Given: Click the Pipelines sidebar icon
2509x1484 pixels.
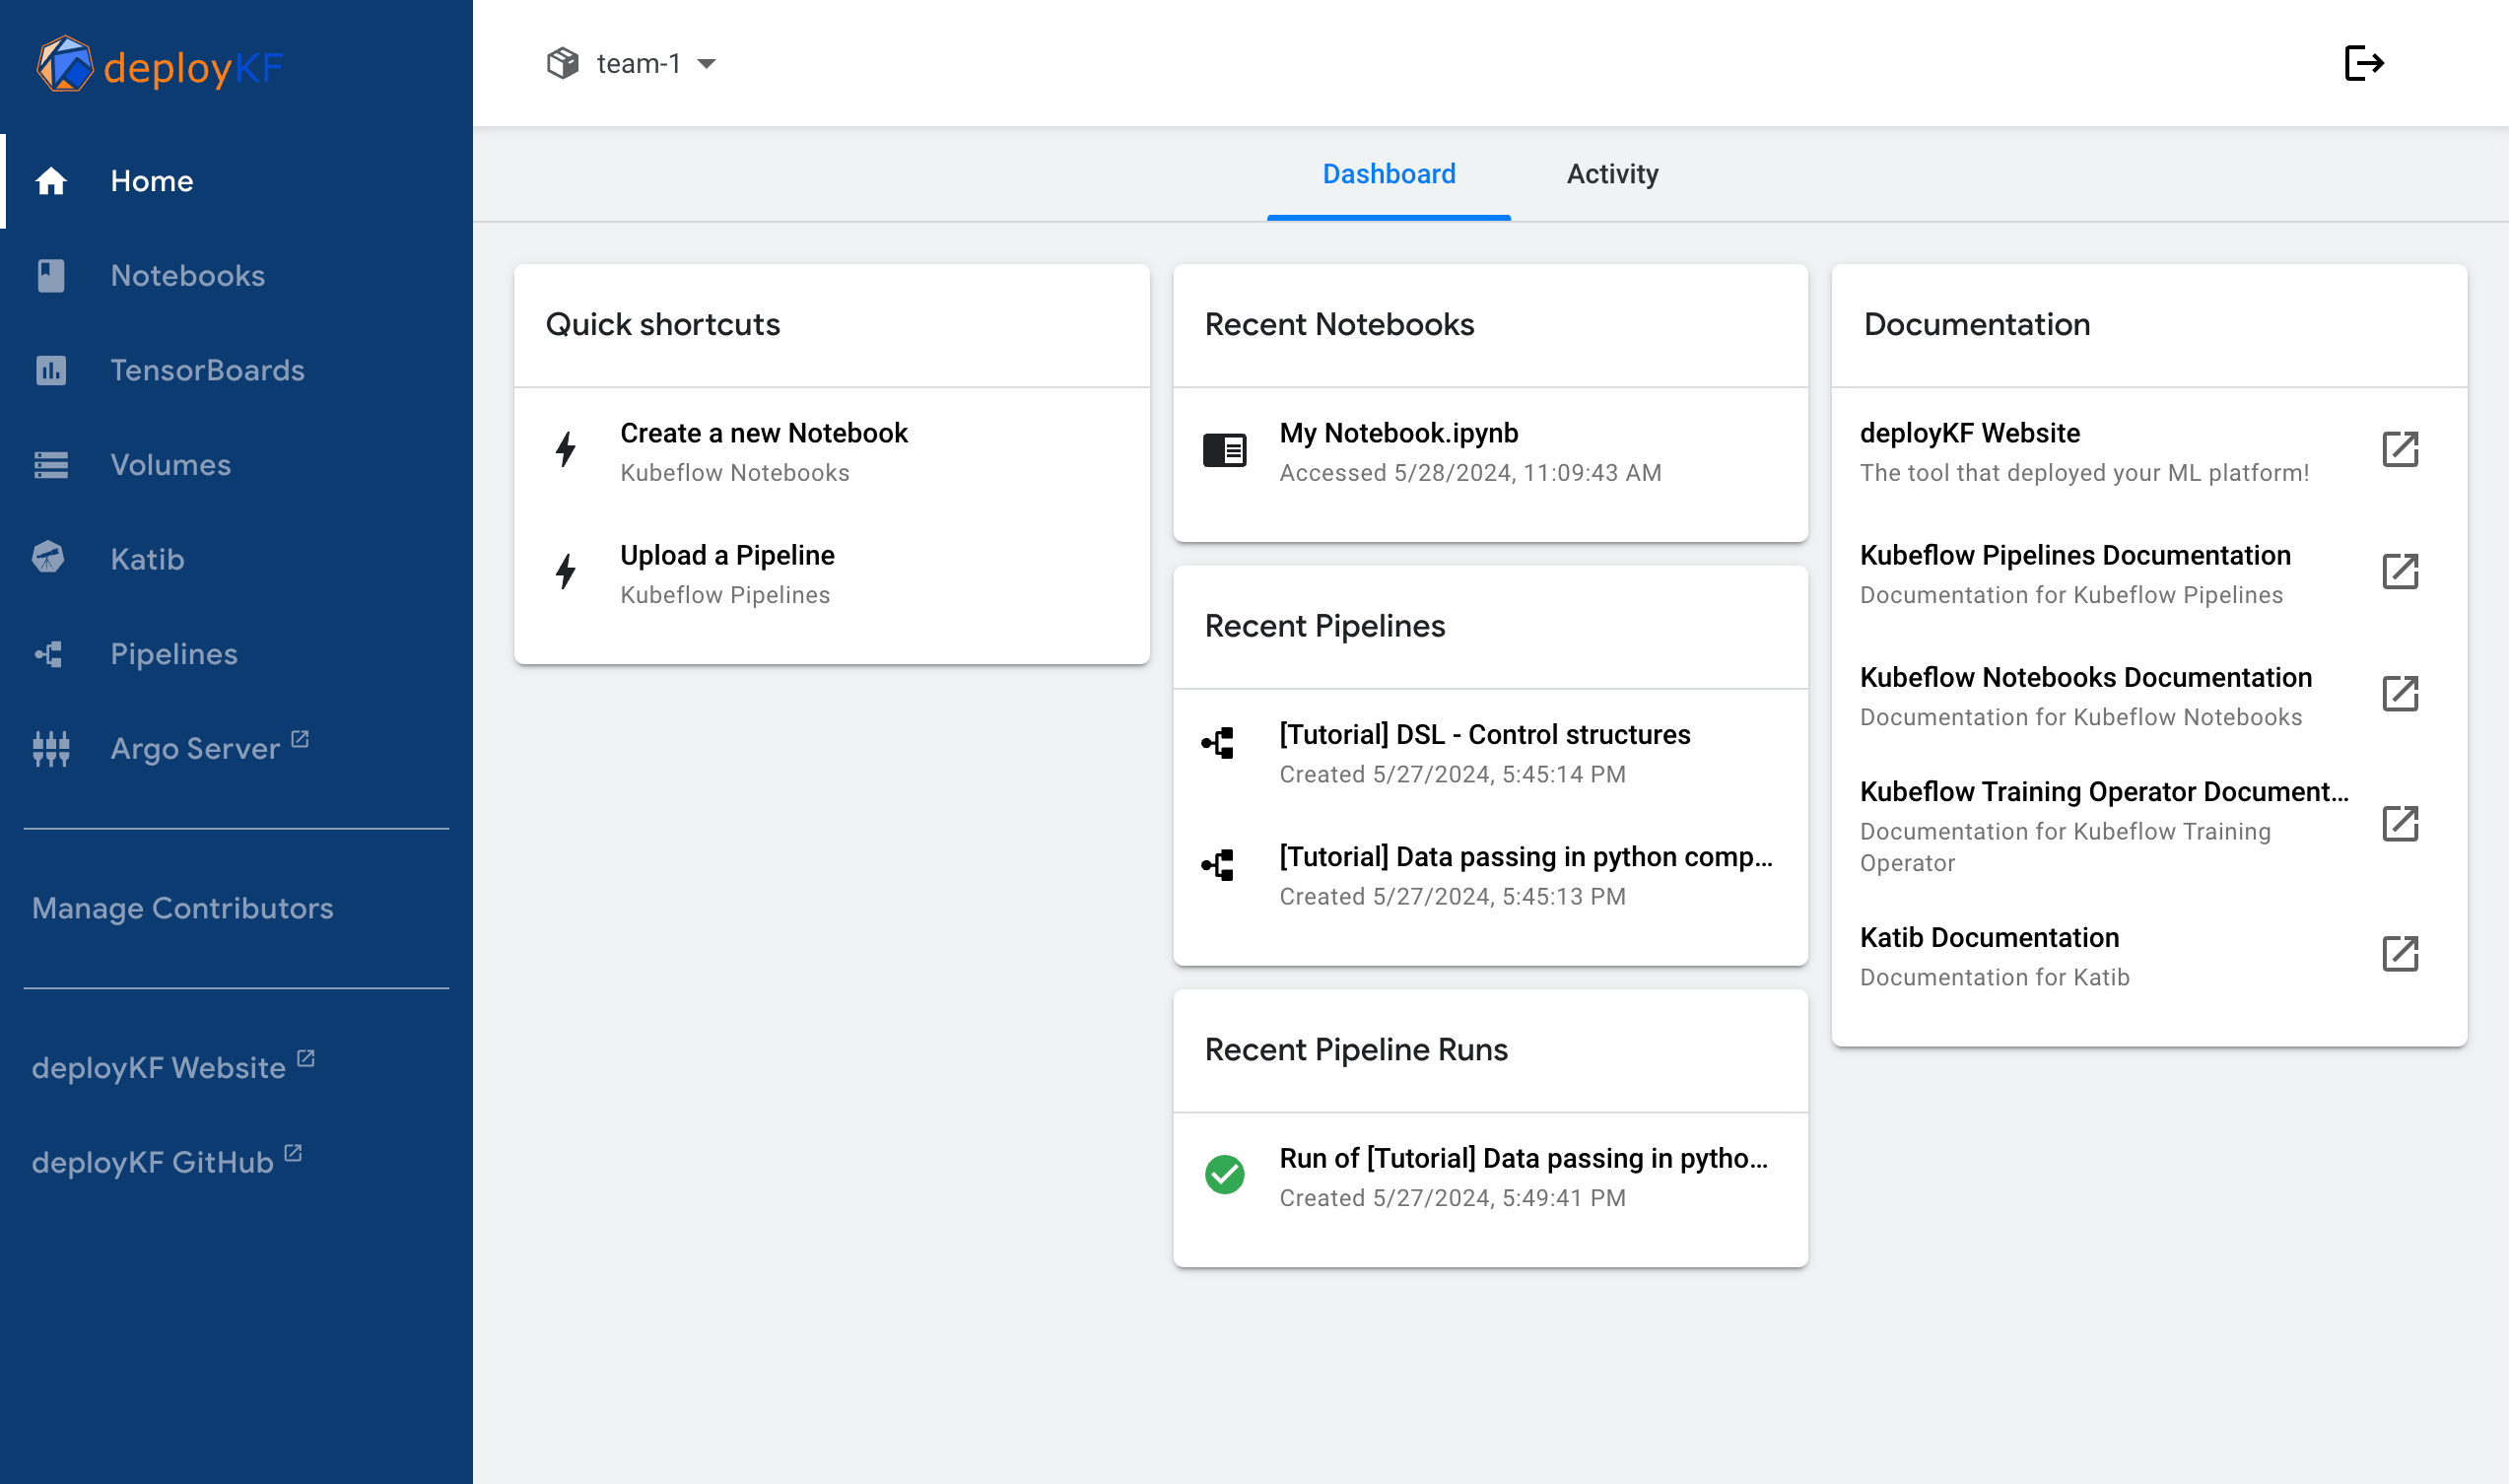Looking at the screenshot, I should [x=49, y=654].
